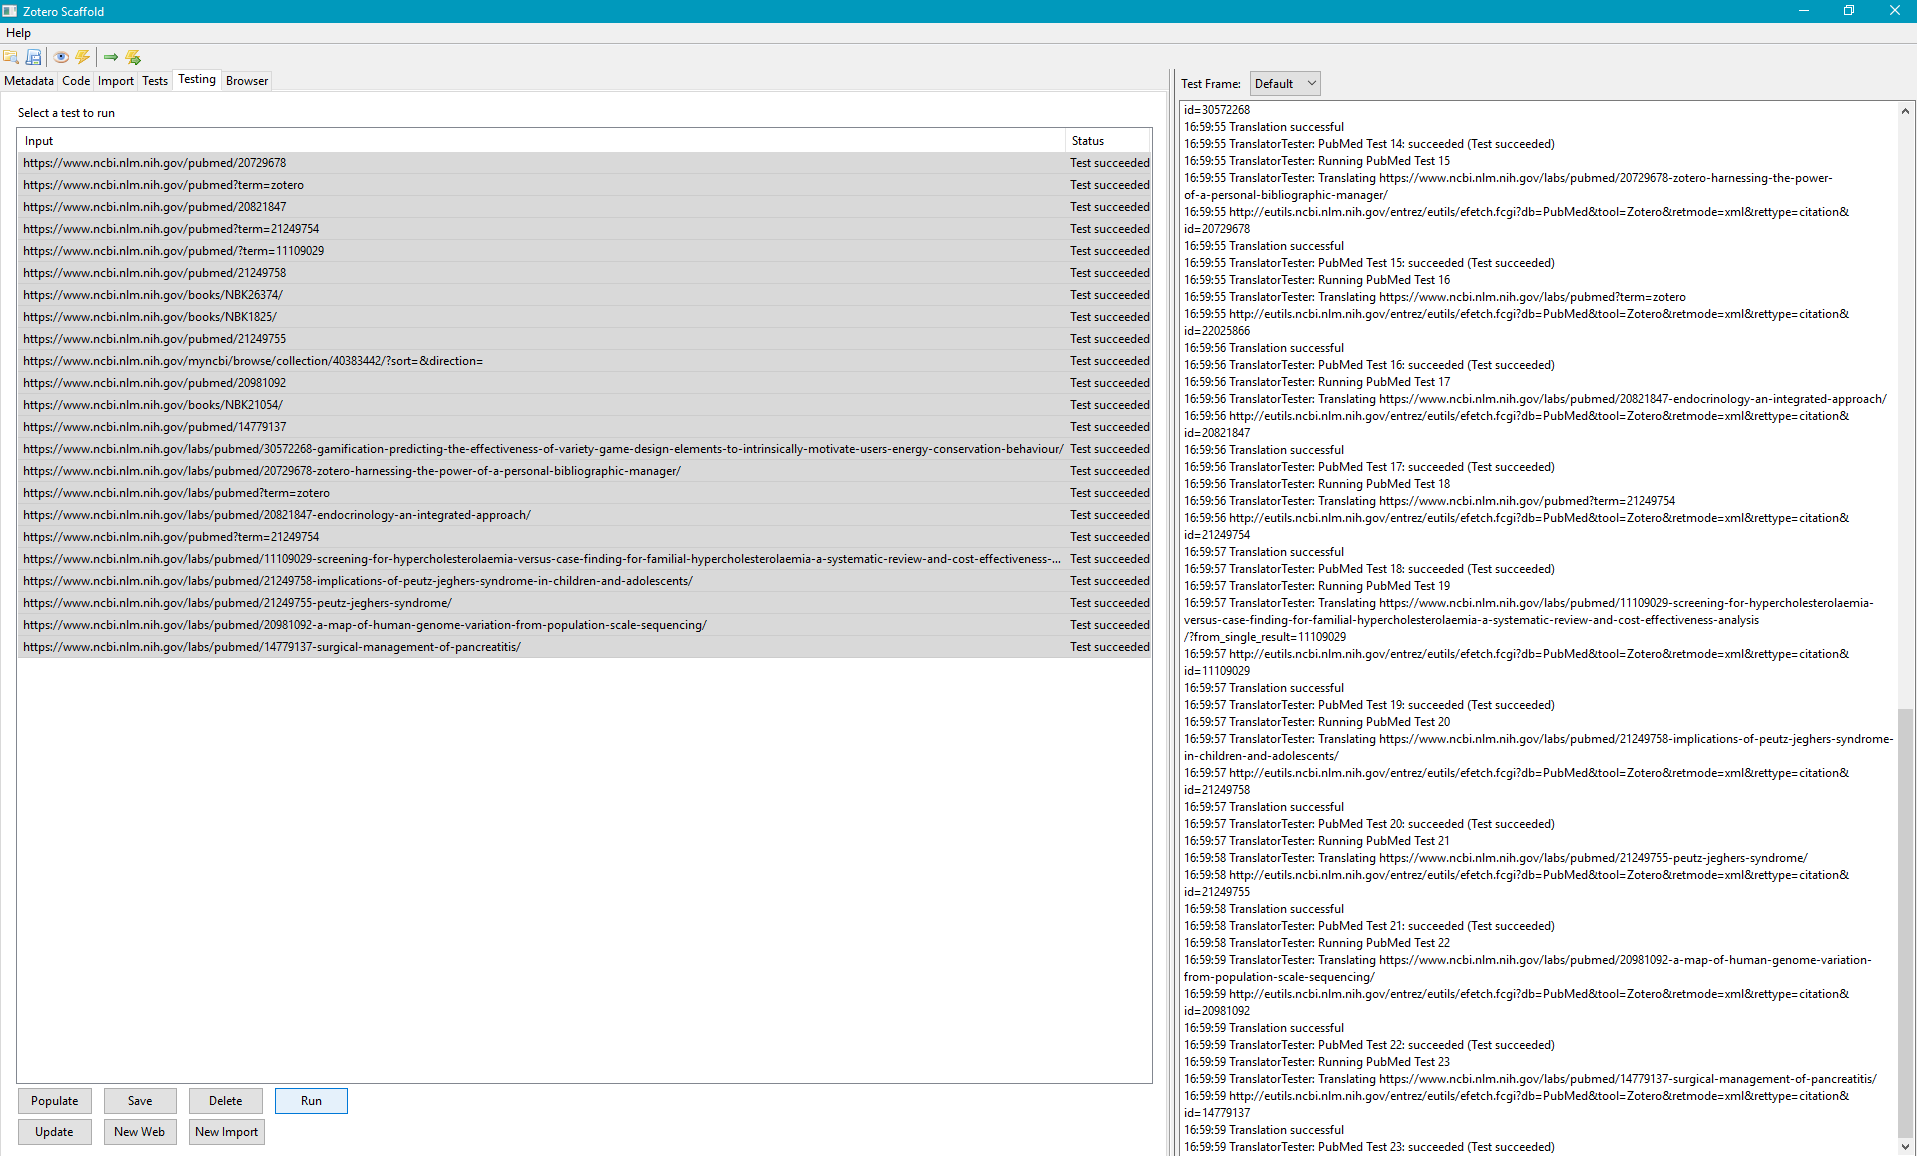Click the log scrollbar down arrow
Image resolution: width=1917 pixels, height=1156 pixels.
pyautogui.click(x=1906, y=1146)
